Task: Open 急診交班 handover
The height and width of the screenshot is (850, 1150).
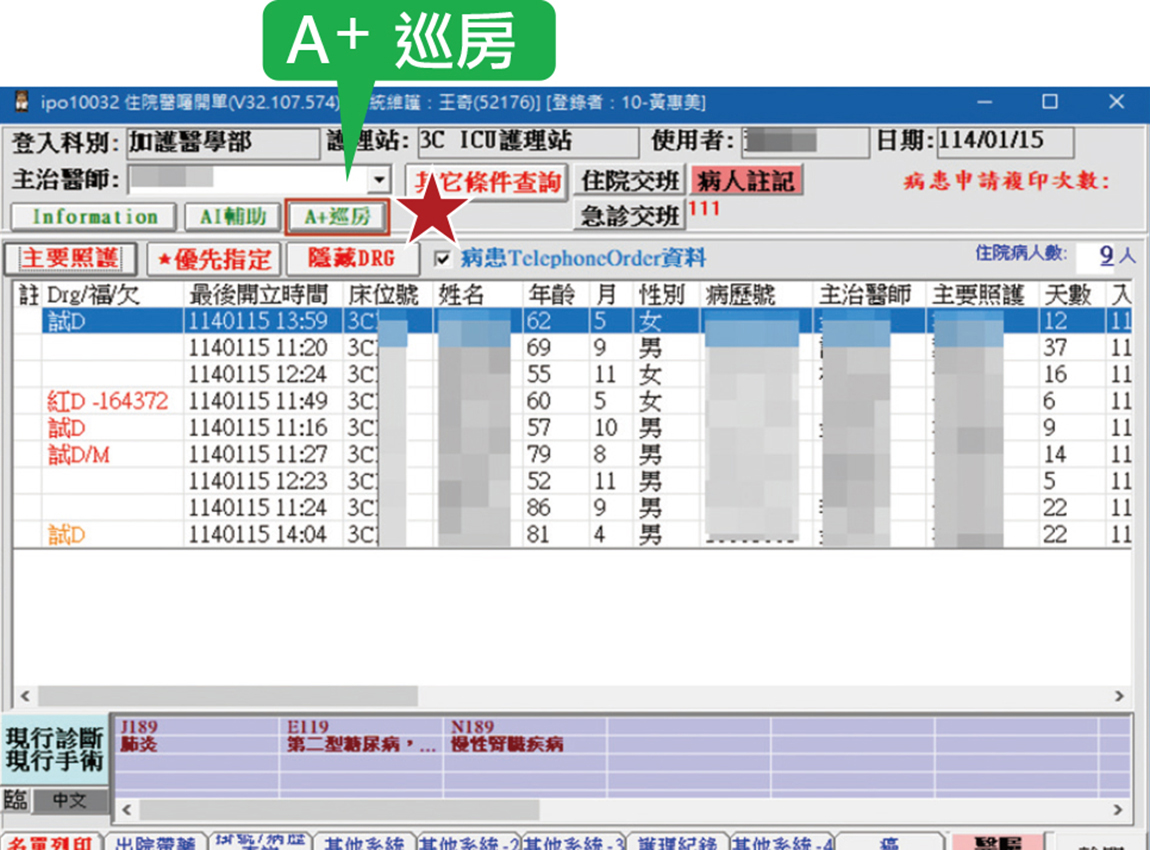Action: click(x=630, y=215)
